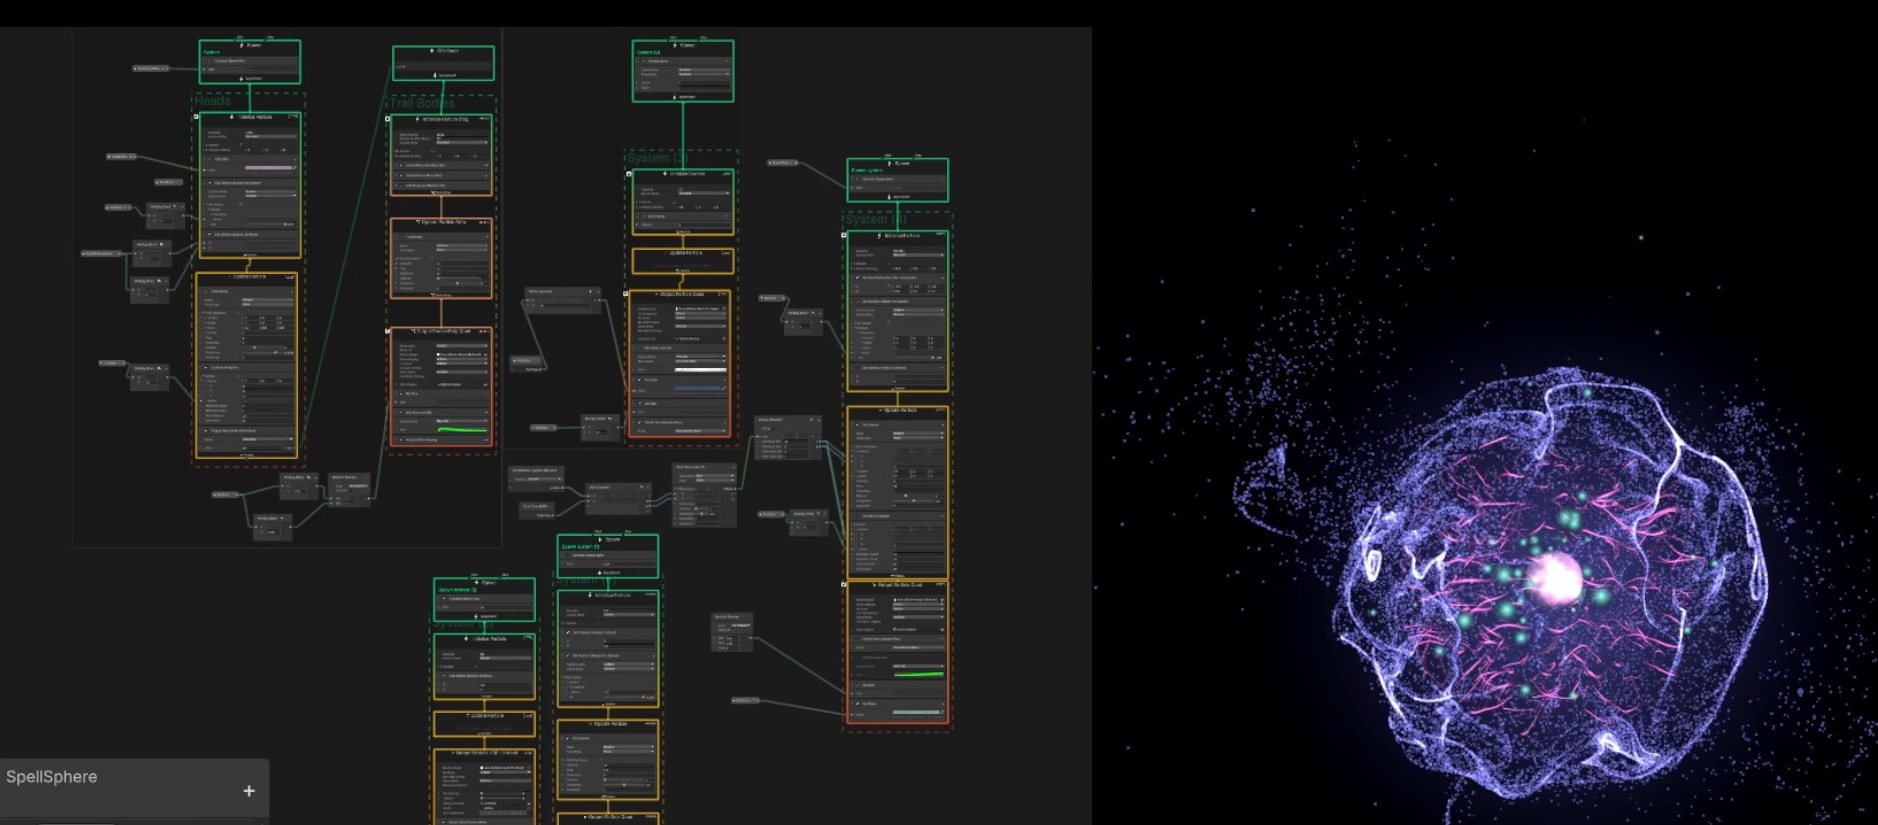Screen dimensions: 1878x825
Task: Select the Initialize Particle header in Heads
Action: [249, 117]
